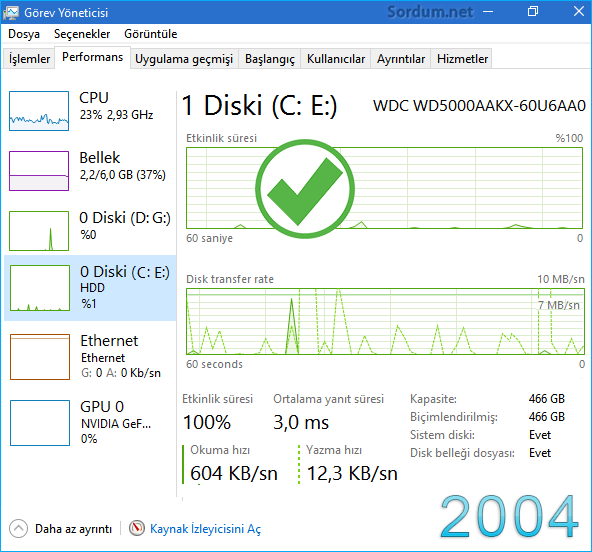Click the 3,0 ms response time value
The height and width of the screenshot is (552, 592).
coord(301,422)
